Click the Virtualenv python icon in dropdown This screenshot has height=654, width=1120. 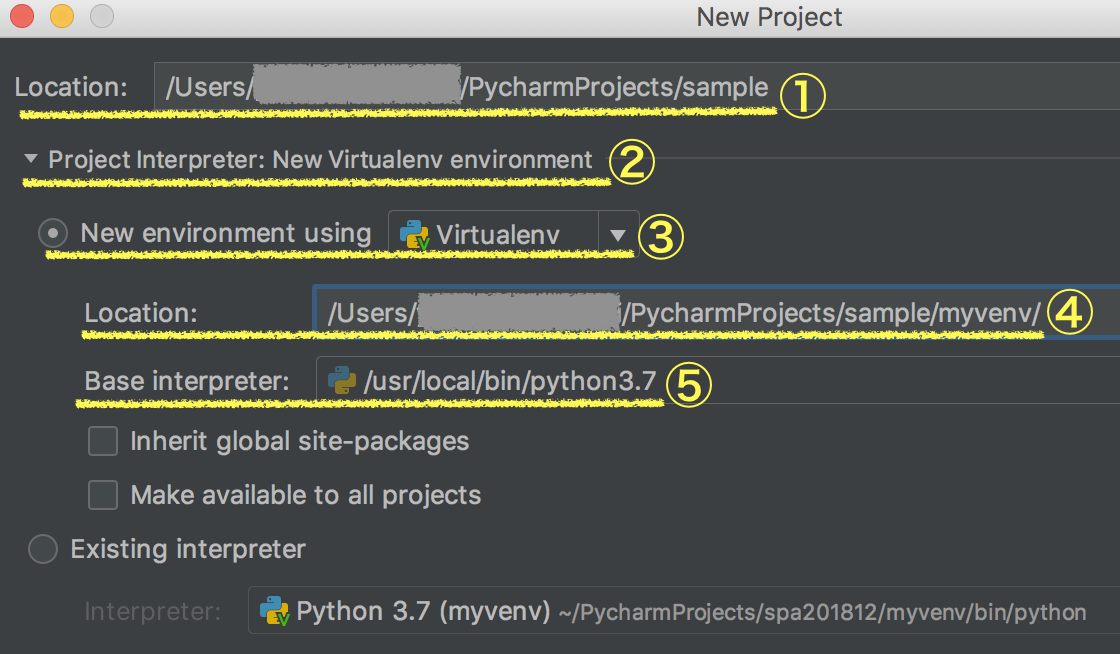(x=414, y=234)
